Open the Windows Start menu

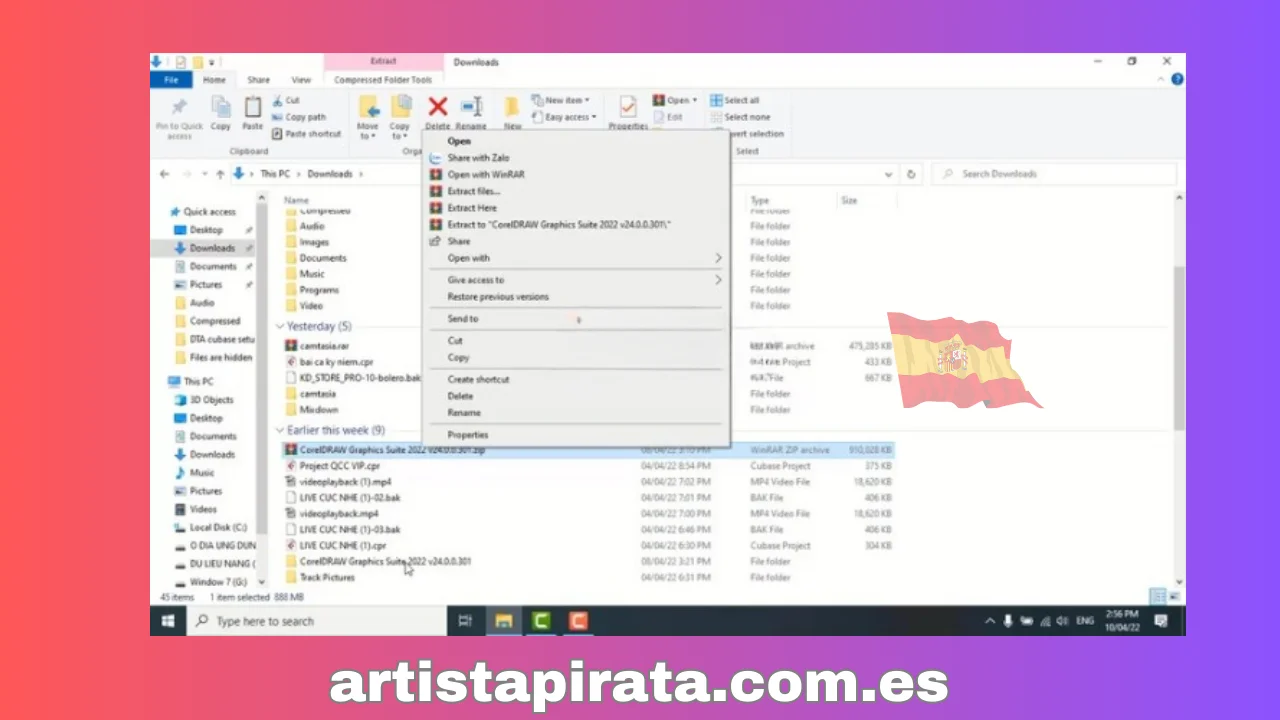(x=168, y=621)
